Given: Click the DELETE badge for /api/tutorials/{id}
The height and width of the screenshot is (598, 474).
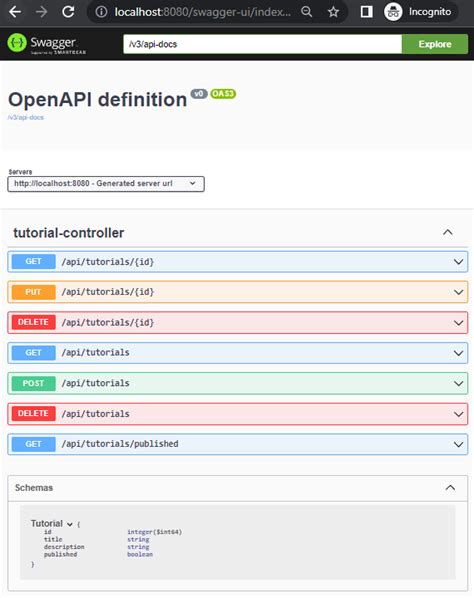Looking at the screenshot, I should point(34,322).
